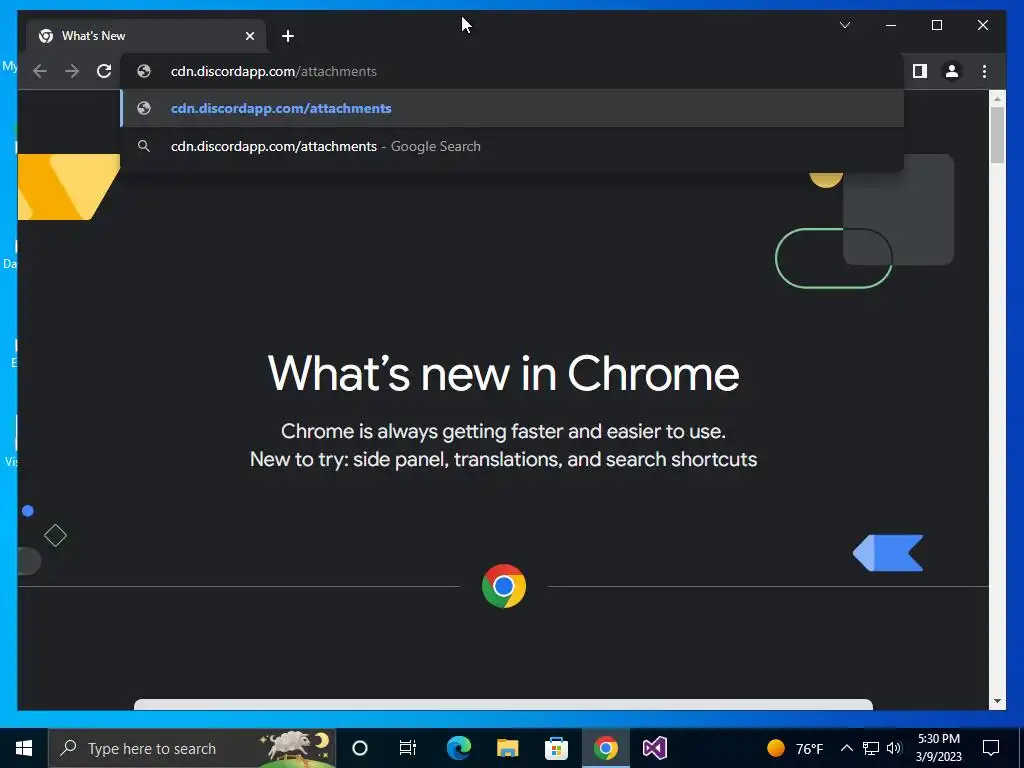Choose the cdn.discordapp.com/attachments Google Search suggestion

513,146
